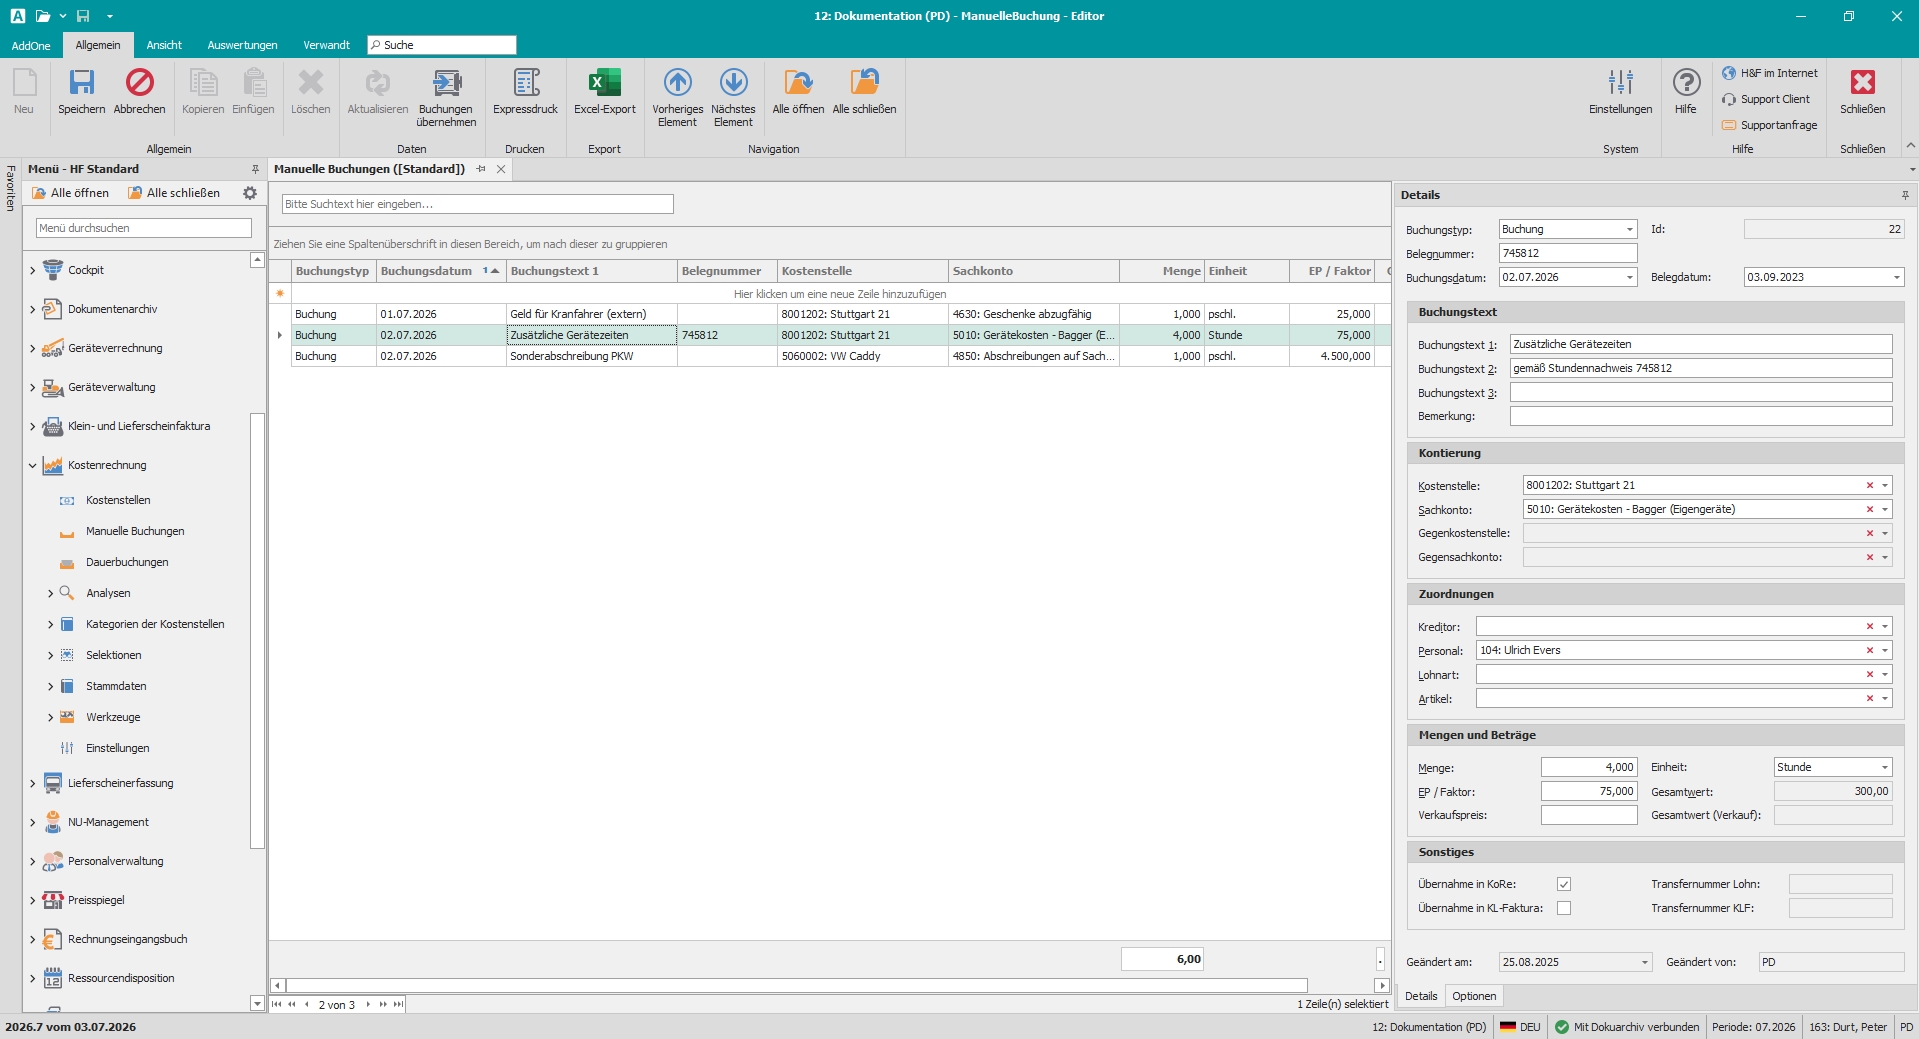Click the Buchungstext 3 input field
This screenshot has width=1919, height=1039.
pos(1700,392)
